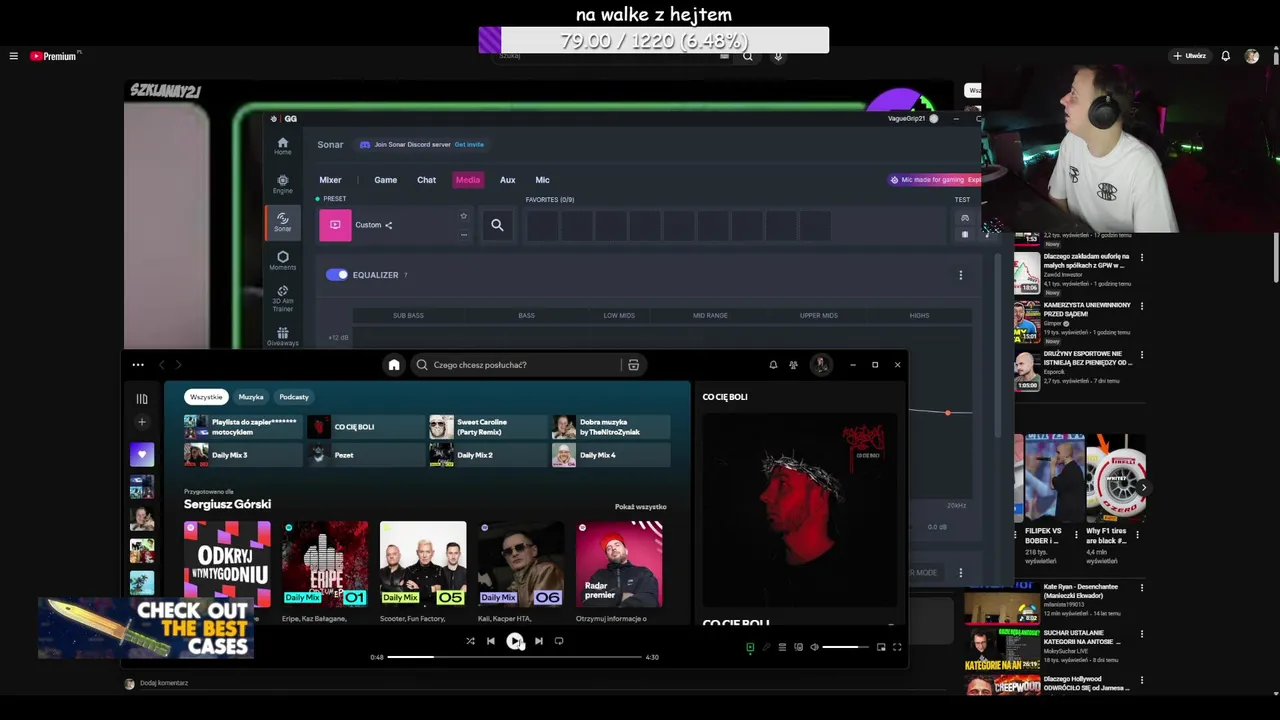Open the Spotify profile avatar

pyautogui.click(x=821, y=365)
